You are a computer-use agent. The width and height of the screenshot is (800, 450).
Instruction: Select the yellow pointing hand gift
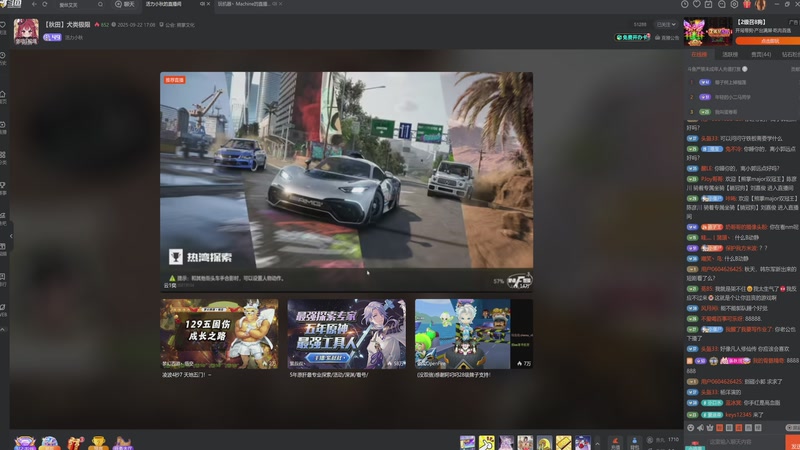pyautogui.click(x=487, y=442)
